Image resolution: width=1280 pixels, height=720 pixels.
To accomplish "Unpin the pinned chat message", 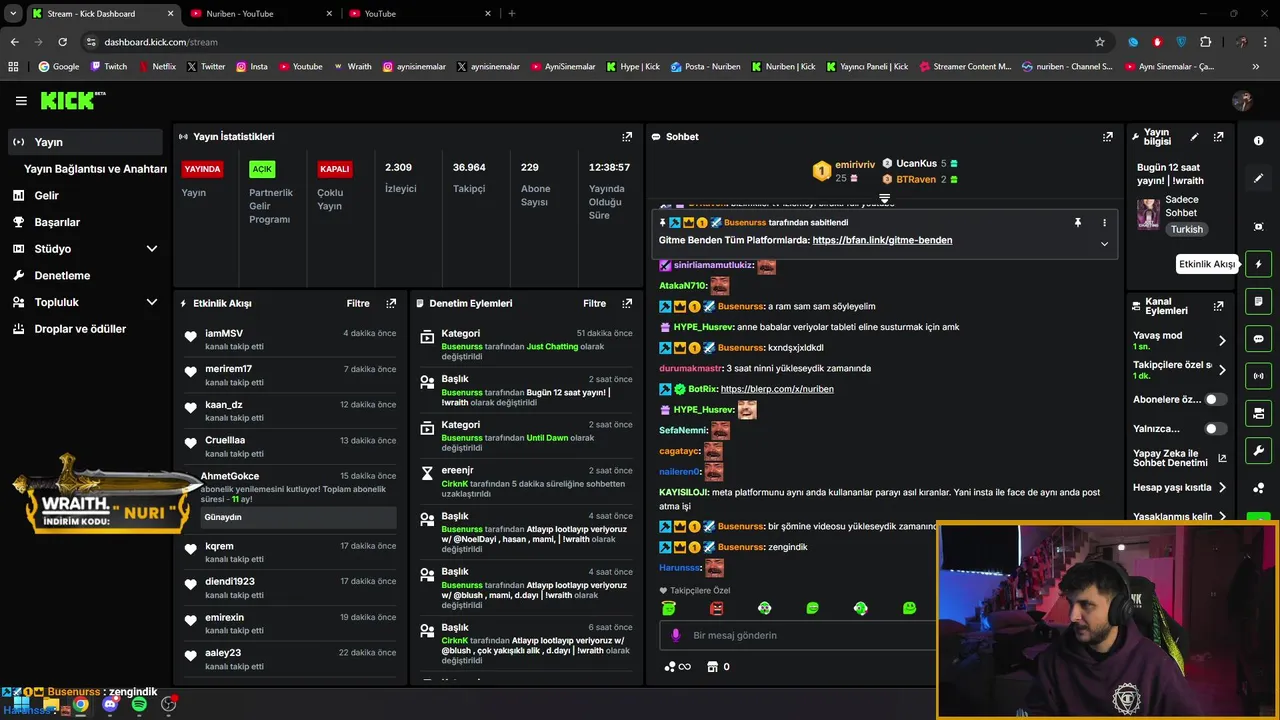I will (1077, 223).
